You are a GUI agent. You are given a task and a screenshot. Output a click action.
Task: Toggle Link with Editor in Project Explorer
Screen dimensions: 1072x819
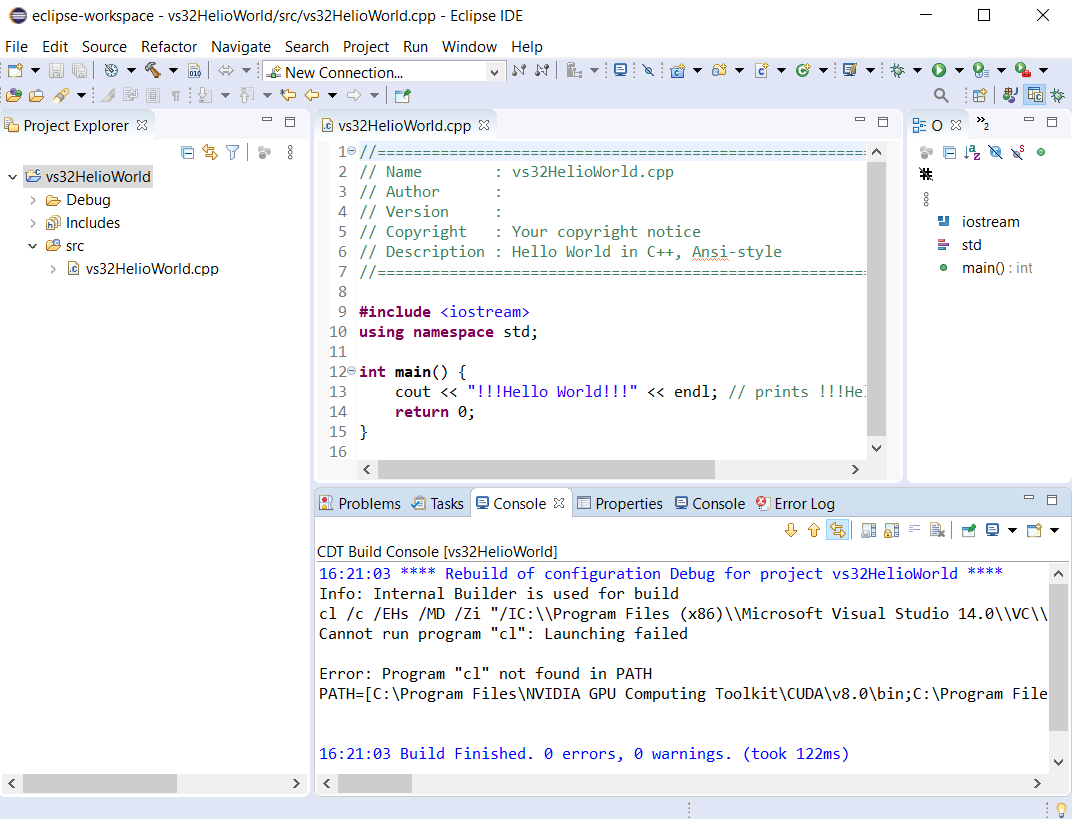(x=210, y=152)
